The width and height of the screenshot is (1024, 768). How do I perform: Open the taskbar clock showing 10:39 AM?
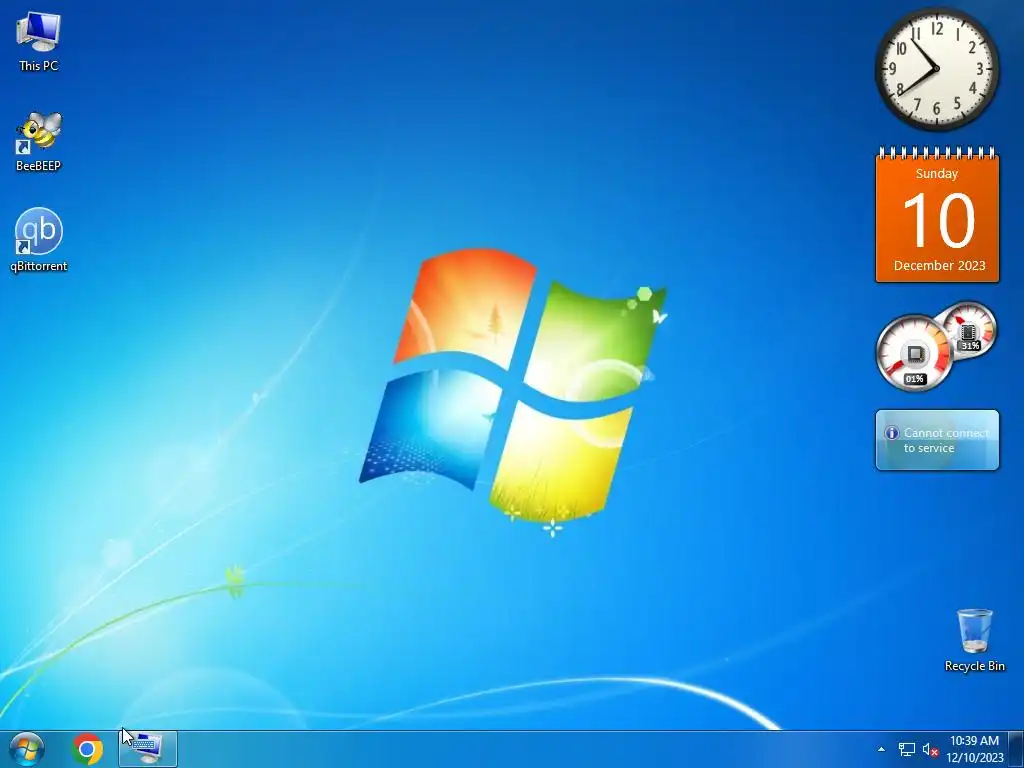974,749
